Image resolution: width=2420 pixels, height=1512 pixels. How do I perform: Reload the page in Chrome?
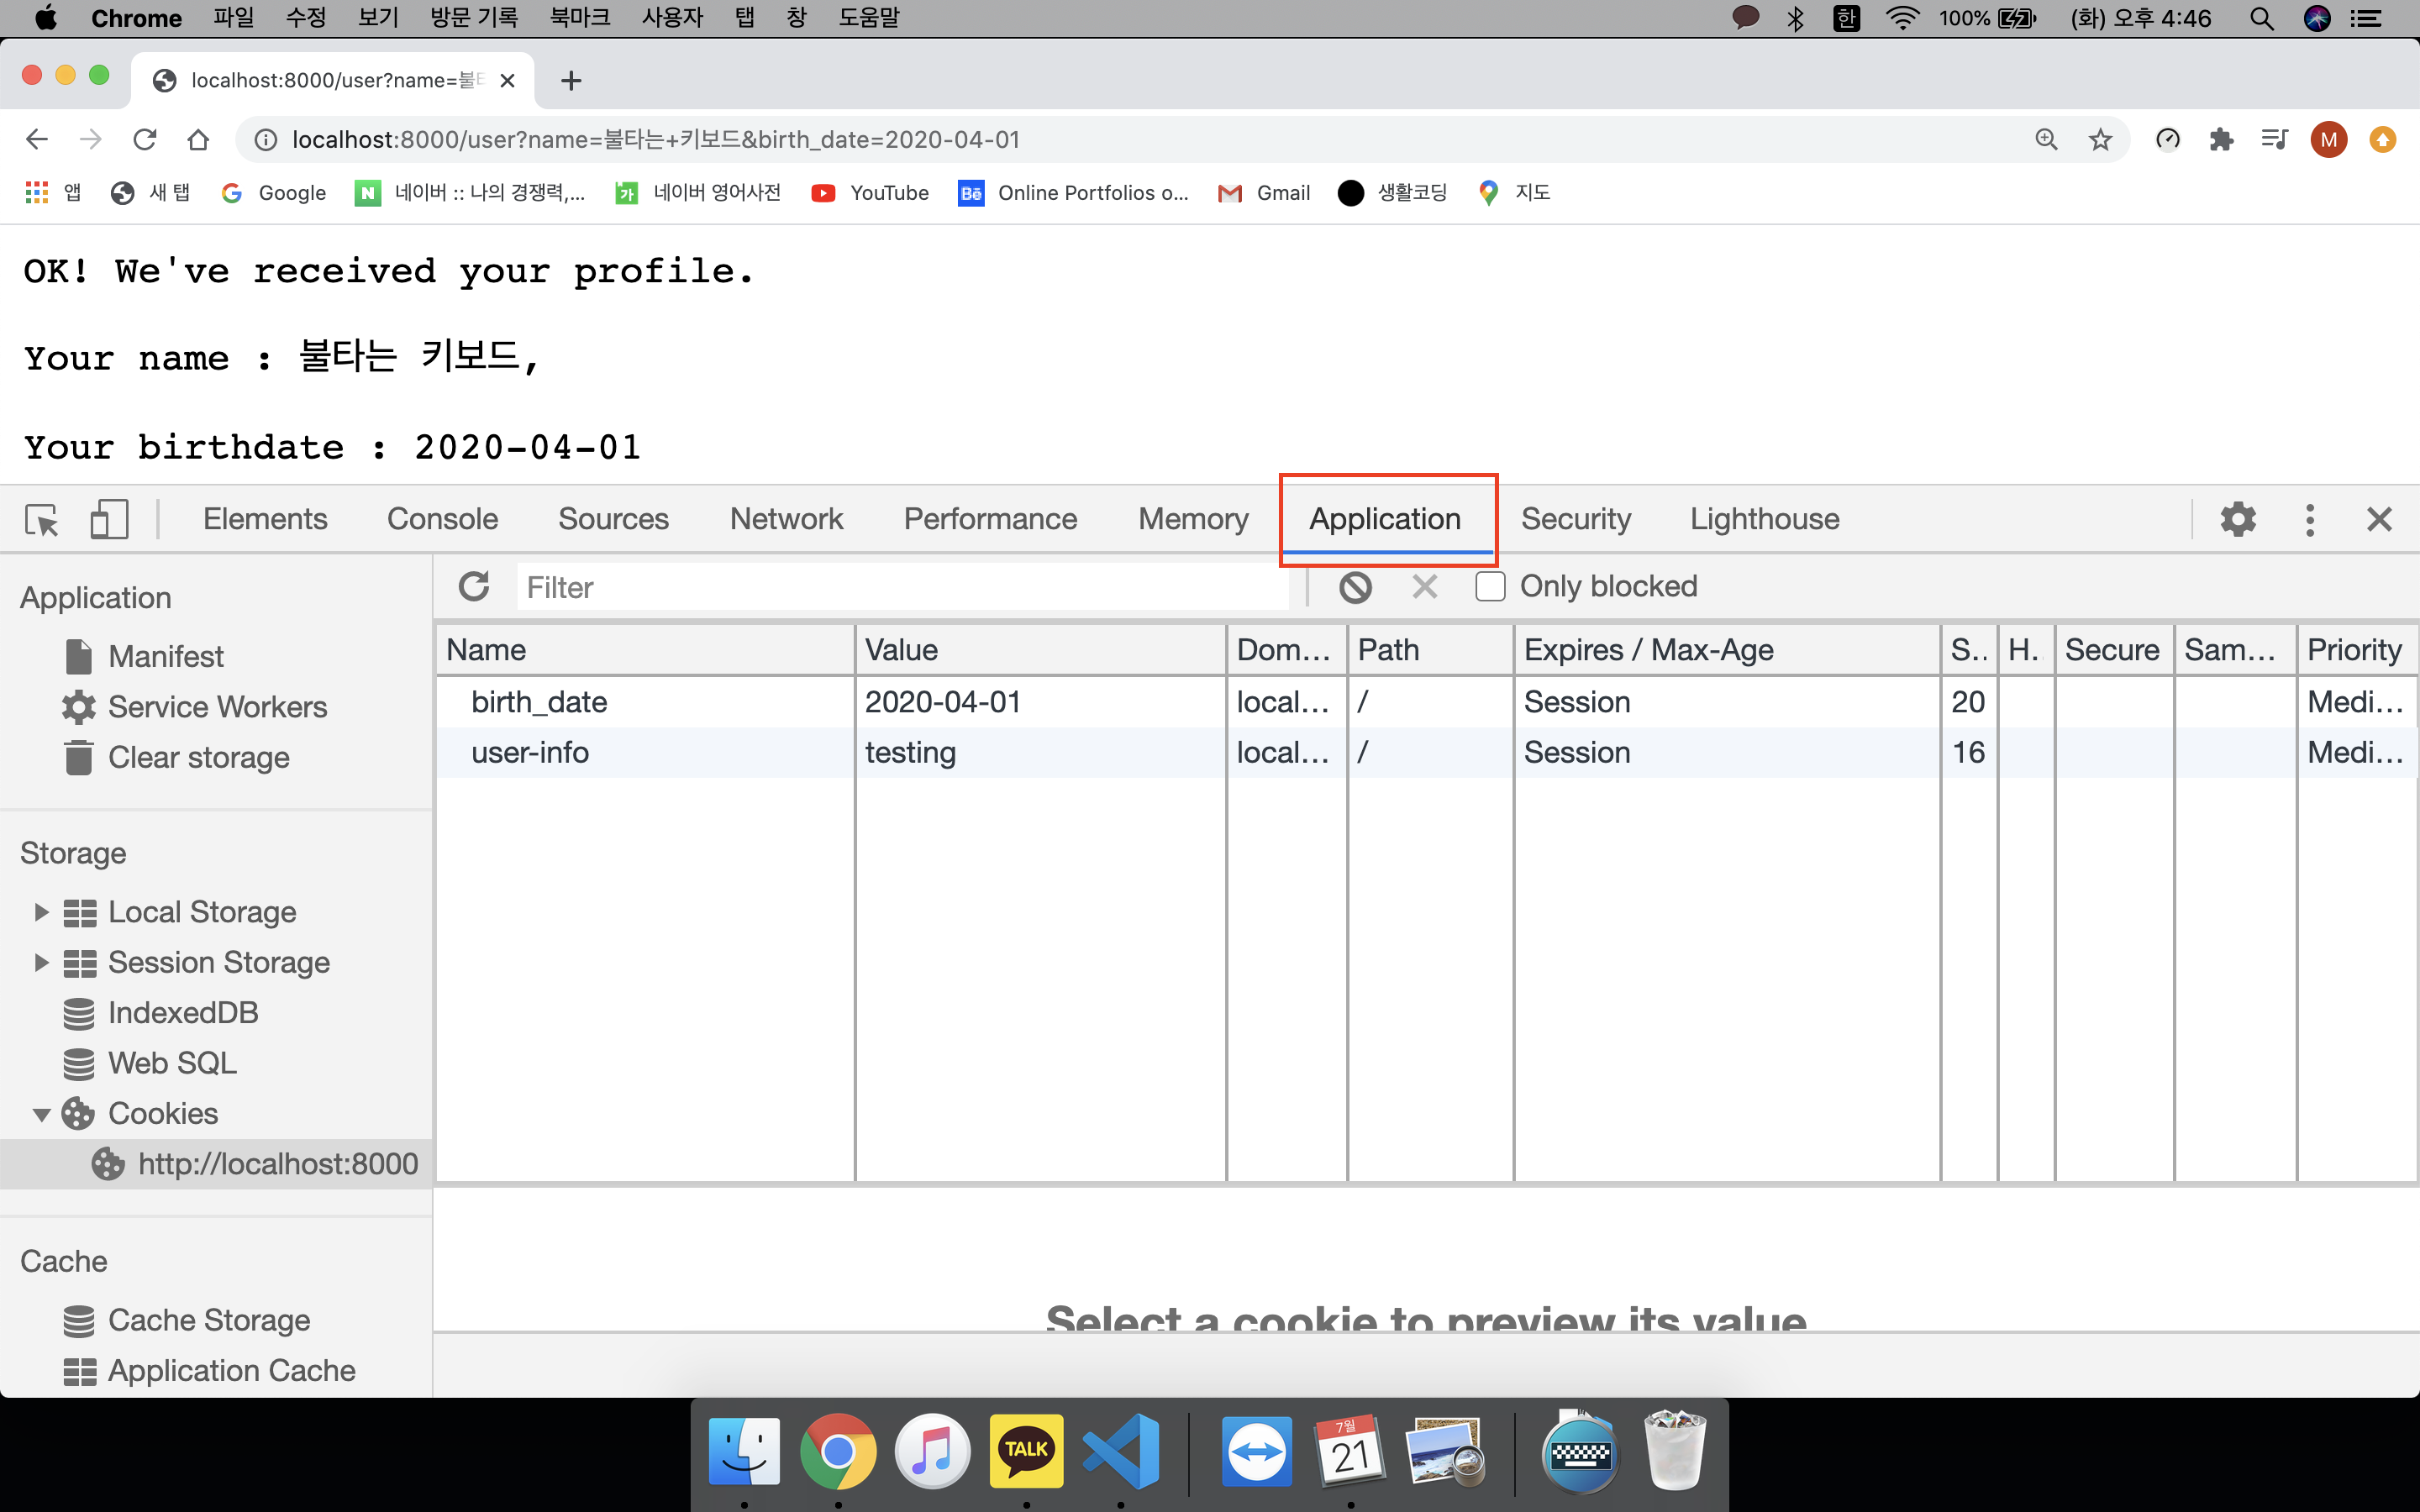[x=145, y=140]
